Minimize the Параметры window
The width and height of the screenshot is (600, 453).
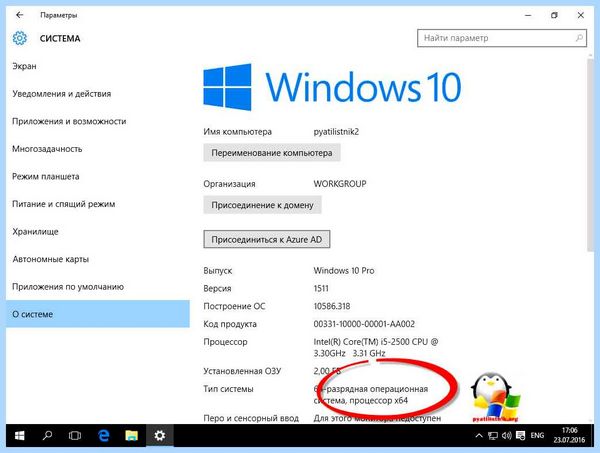click(x=528, y=15)
